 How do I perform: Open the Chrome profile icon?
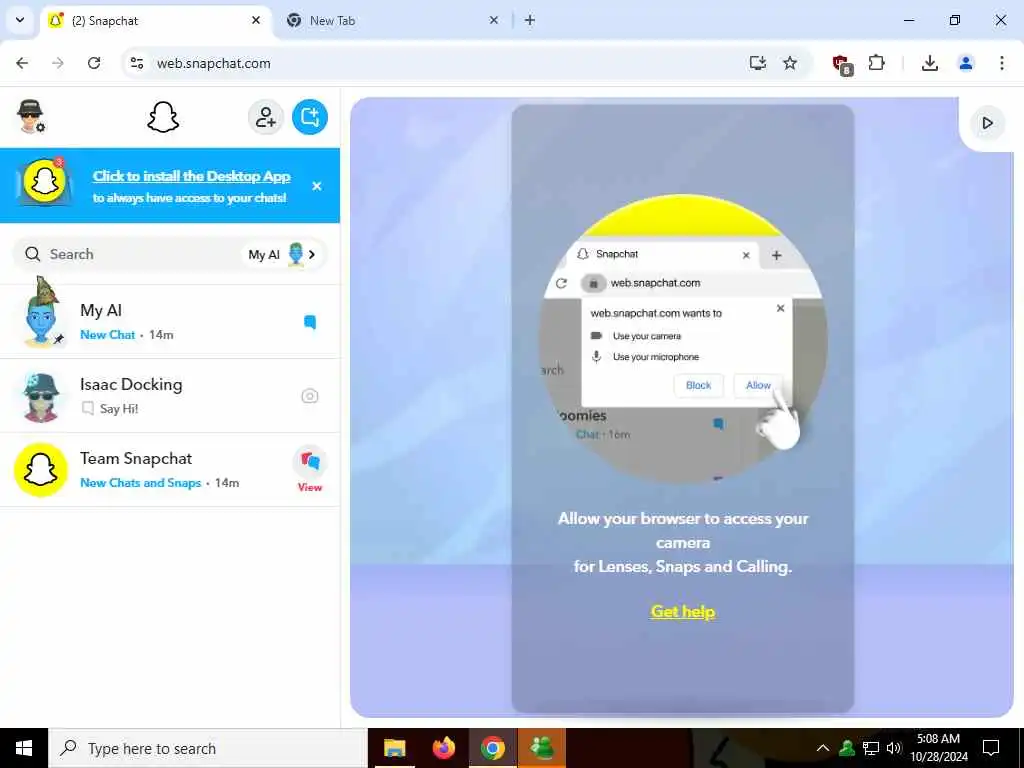pos(966,63)
